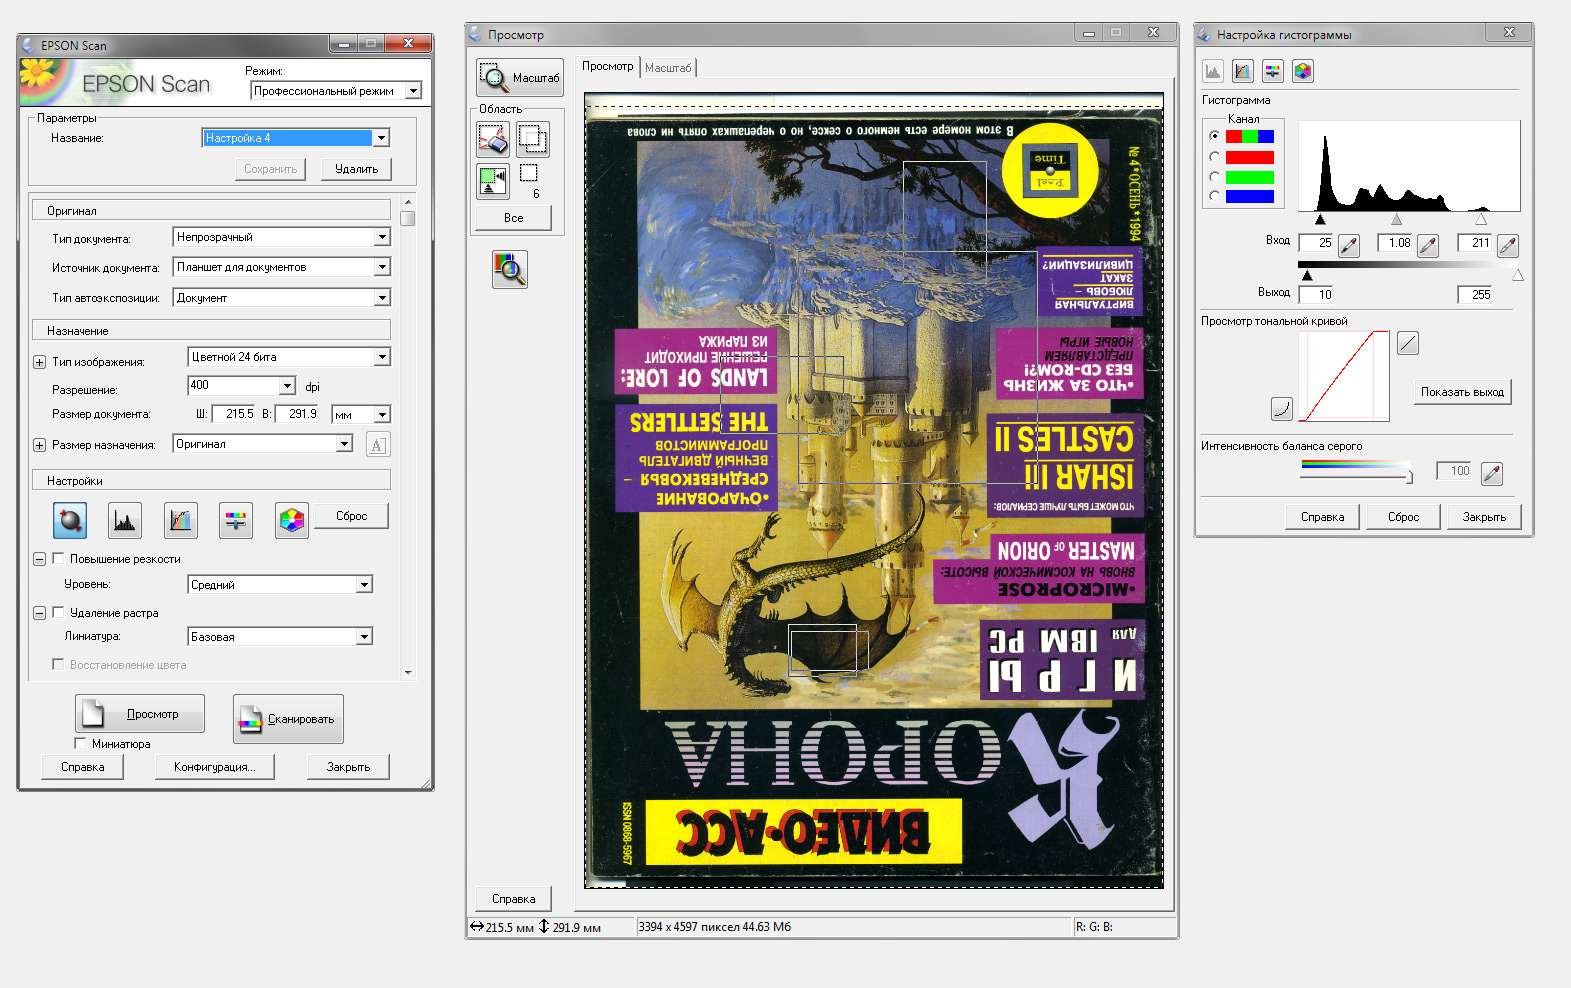Open the Разрешение dropdown showing 400
Screen dimensions: 1571x988
pos(241,385)
